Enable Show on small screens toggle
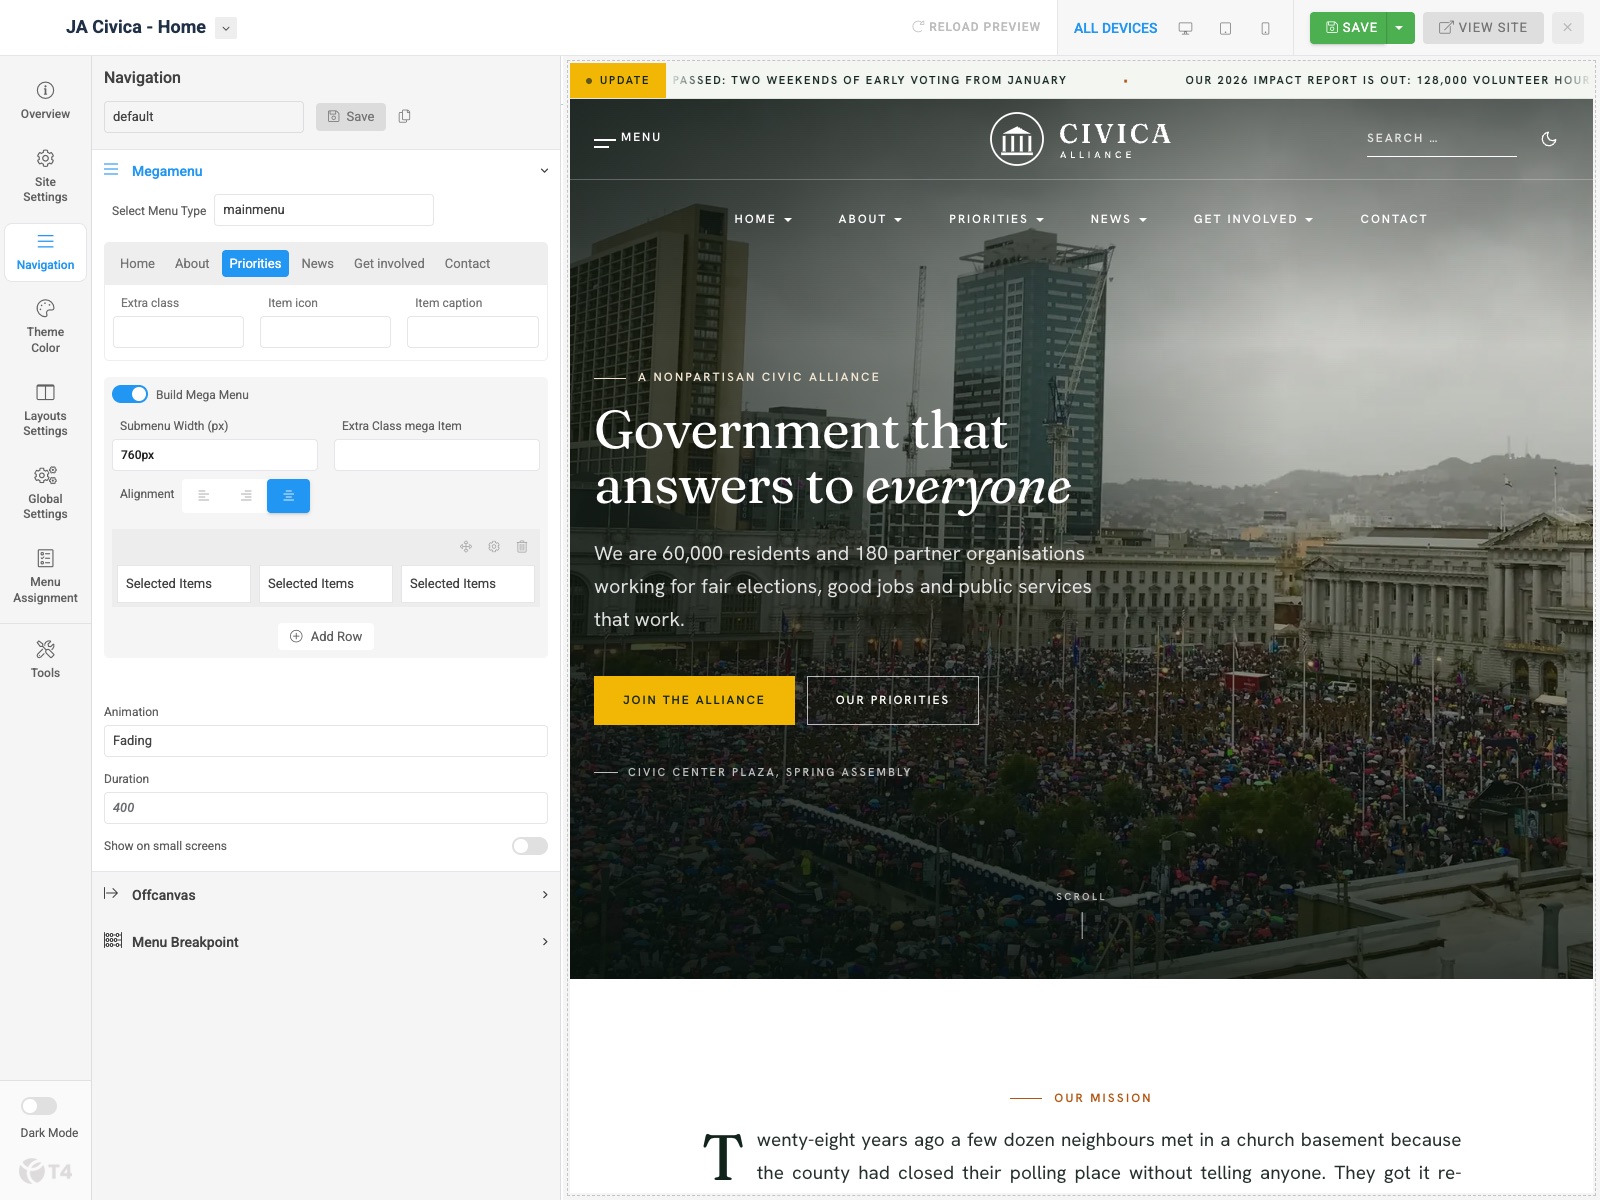This screenshot has width=1600, height=1200. [530, 846]
